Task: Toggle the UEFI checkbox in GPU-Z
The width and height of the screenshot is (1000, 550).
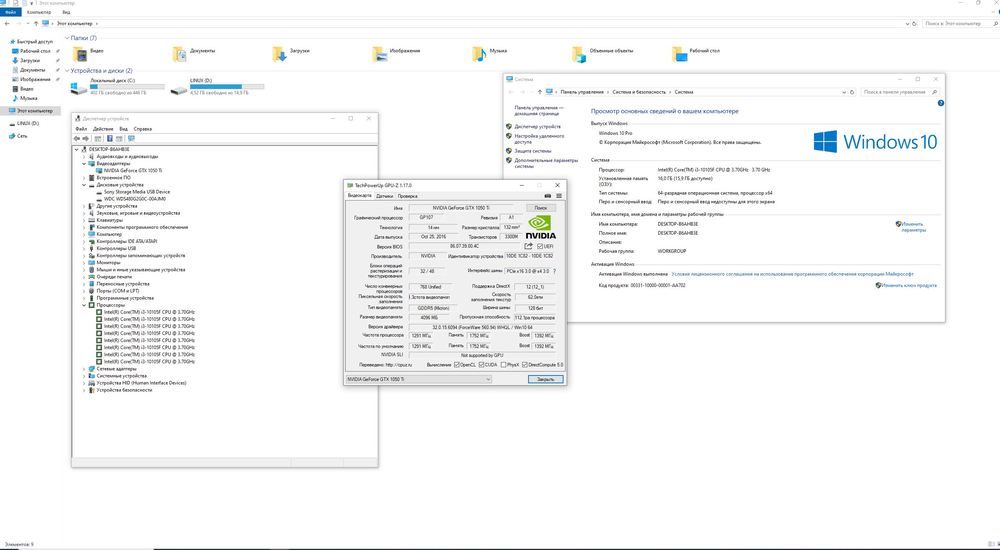Action: (x=540, y=246)
